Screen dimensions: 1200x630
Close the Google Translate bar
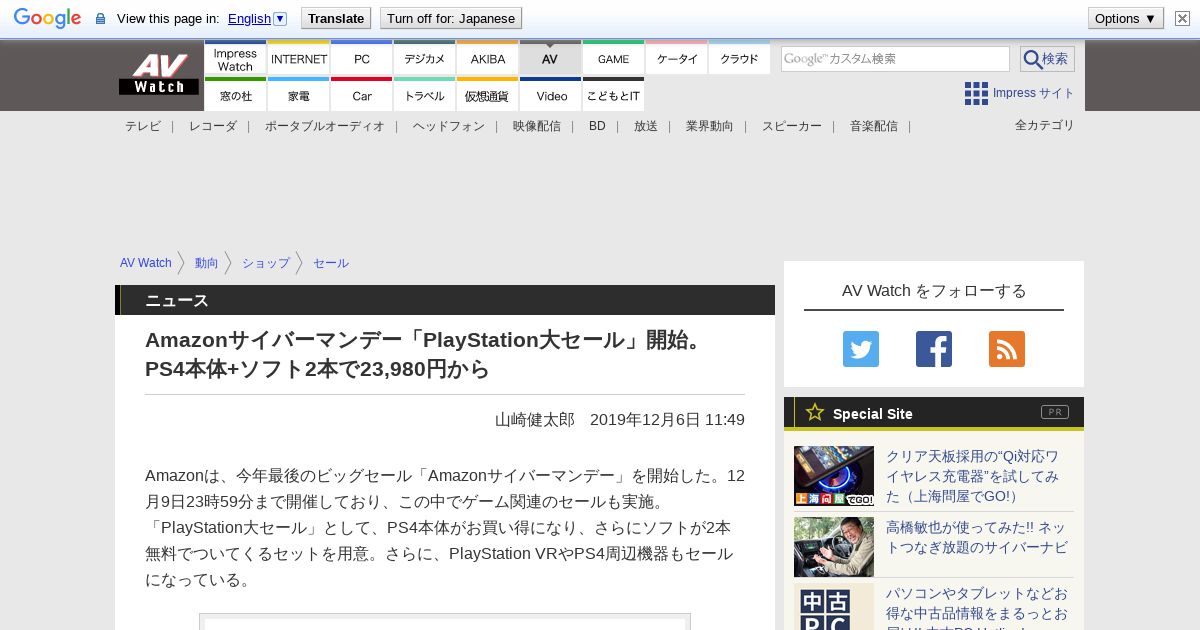click(x=1182, y=18)
